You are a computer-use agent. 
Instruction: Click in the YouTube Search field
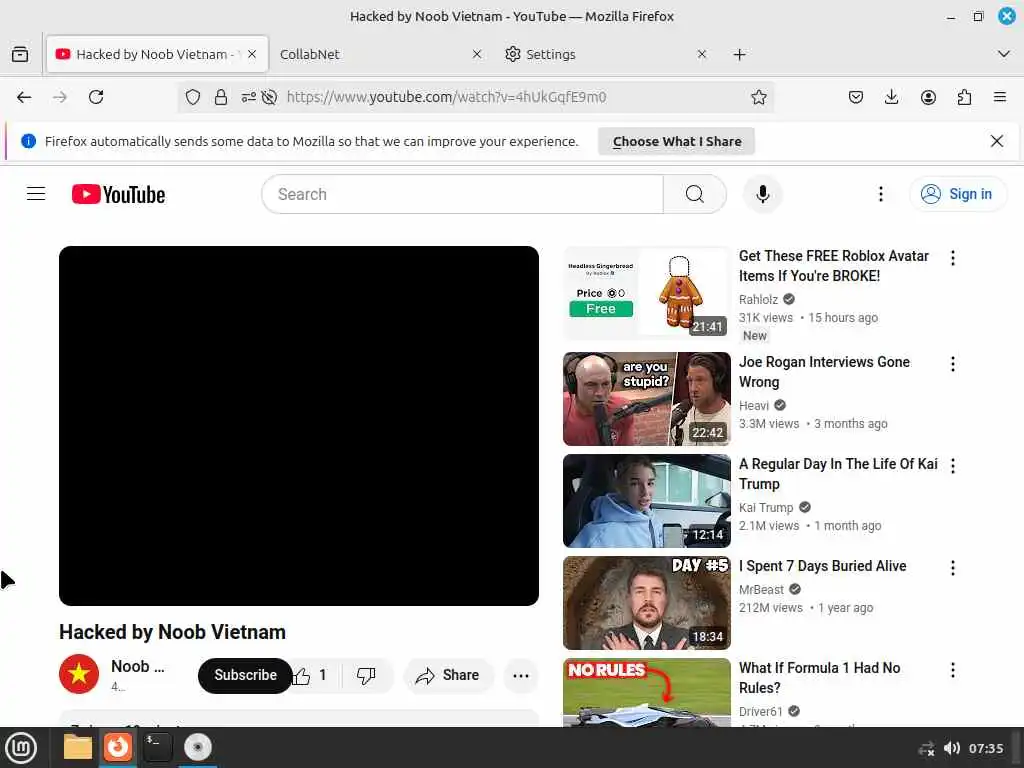pos(462,194)
